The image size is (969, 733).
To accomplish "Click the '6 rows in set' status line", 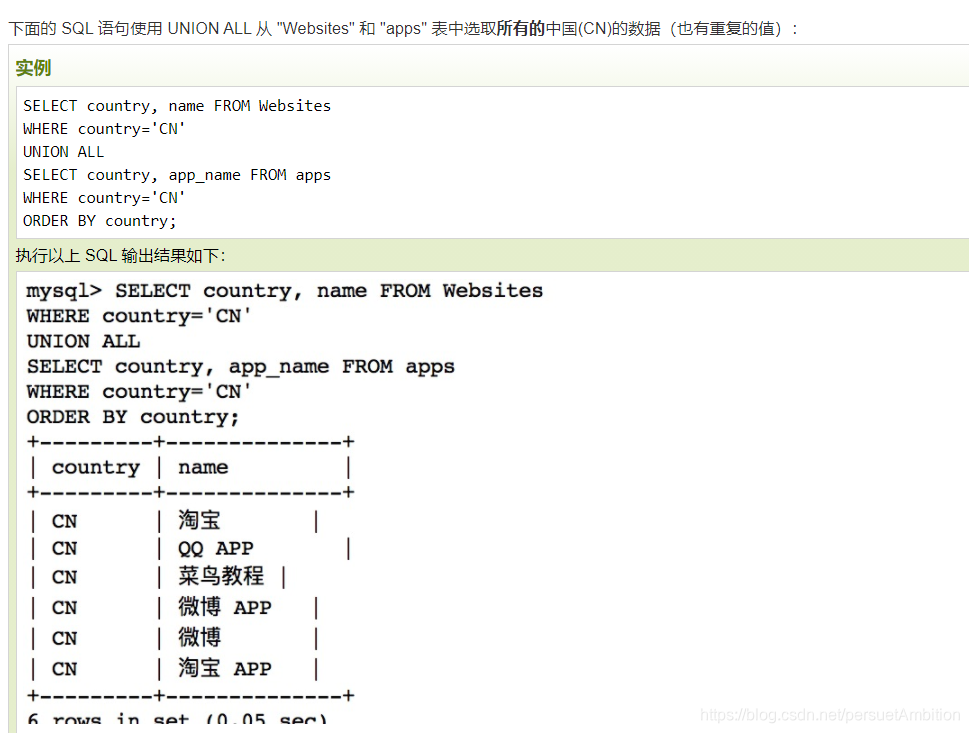I will coord(177,720).
